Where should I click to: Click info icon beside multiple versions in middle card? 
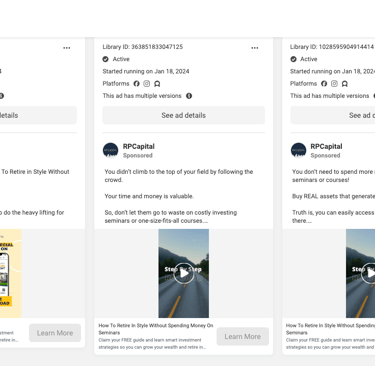189,96
